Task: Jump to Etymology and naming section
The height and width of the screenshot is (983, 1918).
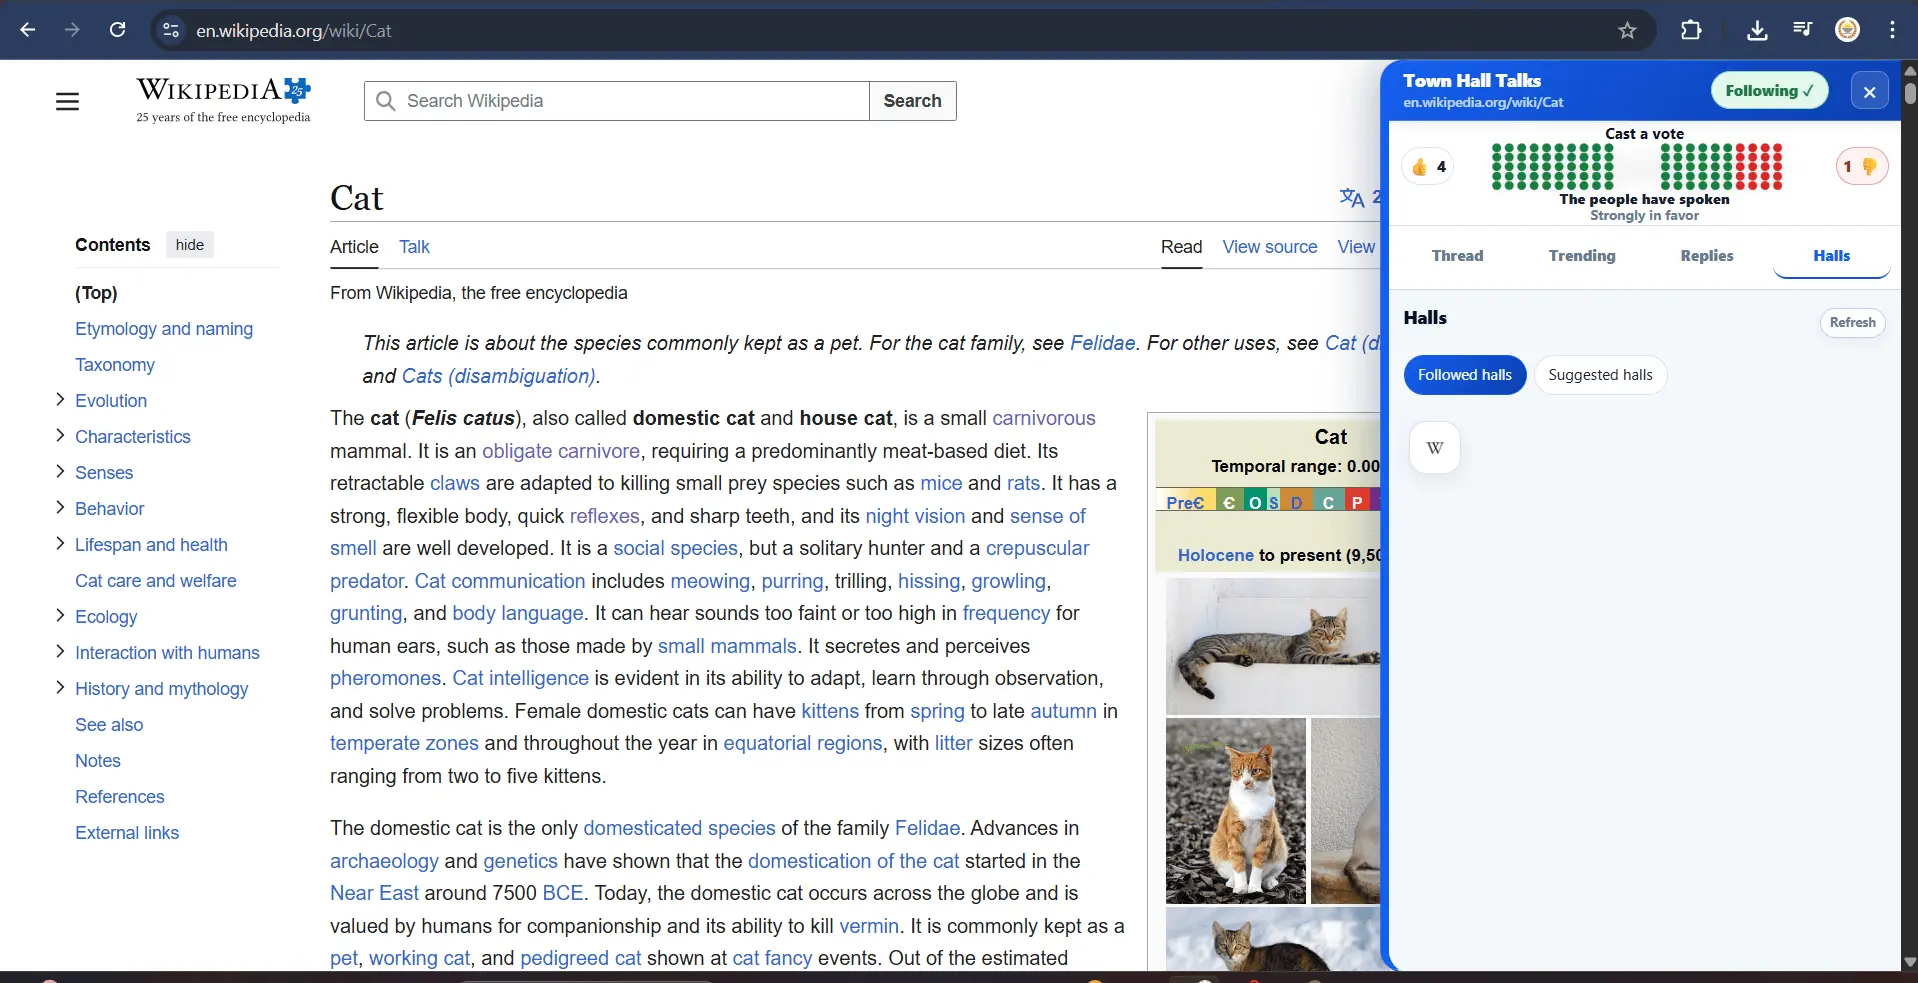Action: (164, 329)
